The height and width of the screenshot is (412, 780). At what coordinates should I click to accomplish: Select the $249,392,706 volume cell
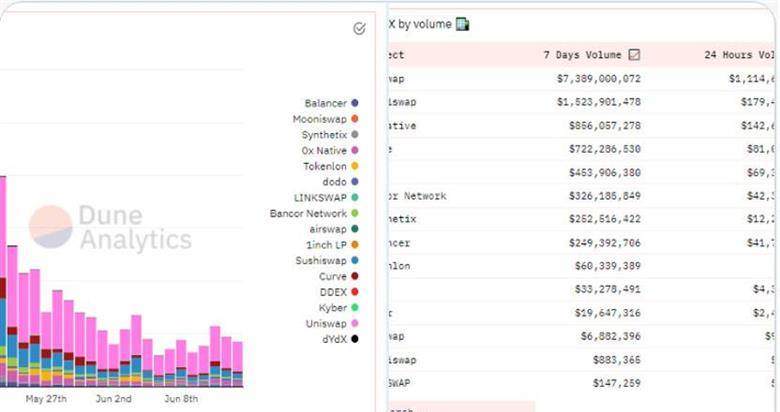pos(604,243)
